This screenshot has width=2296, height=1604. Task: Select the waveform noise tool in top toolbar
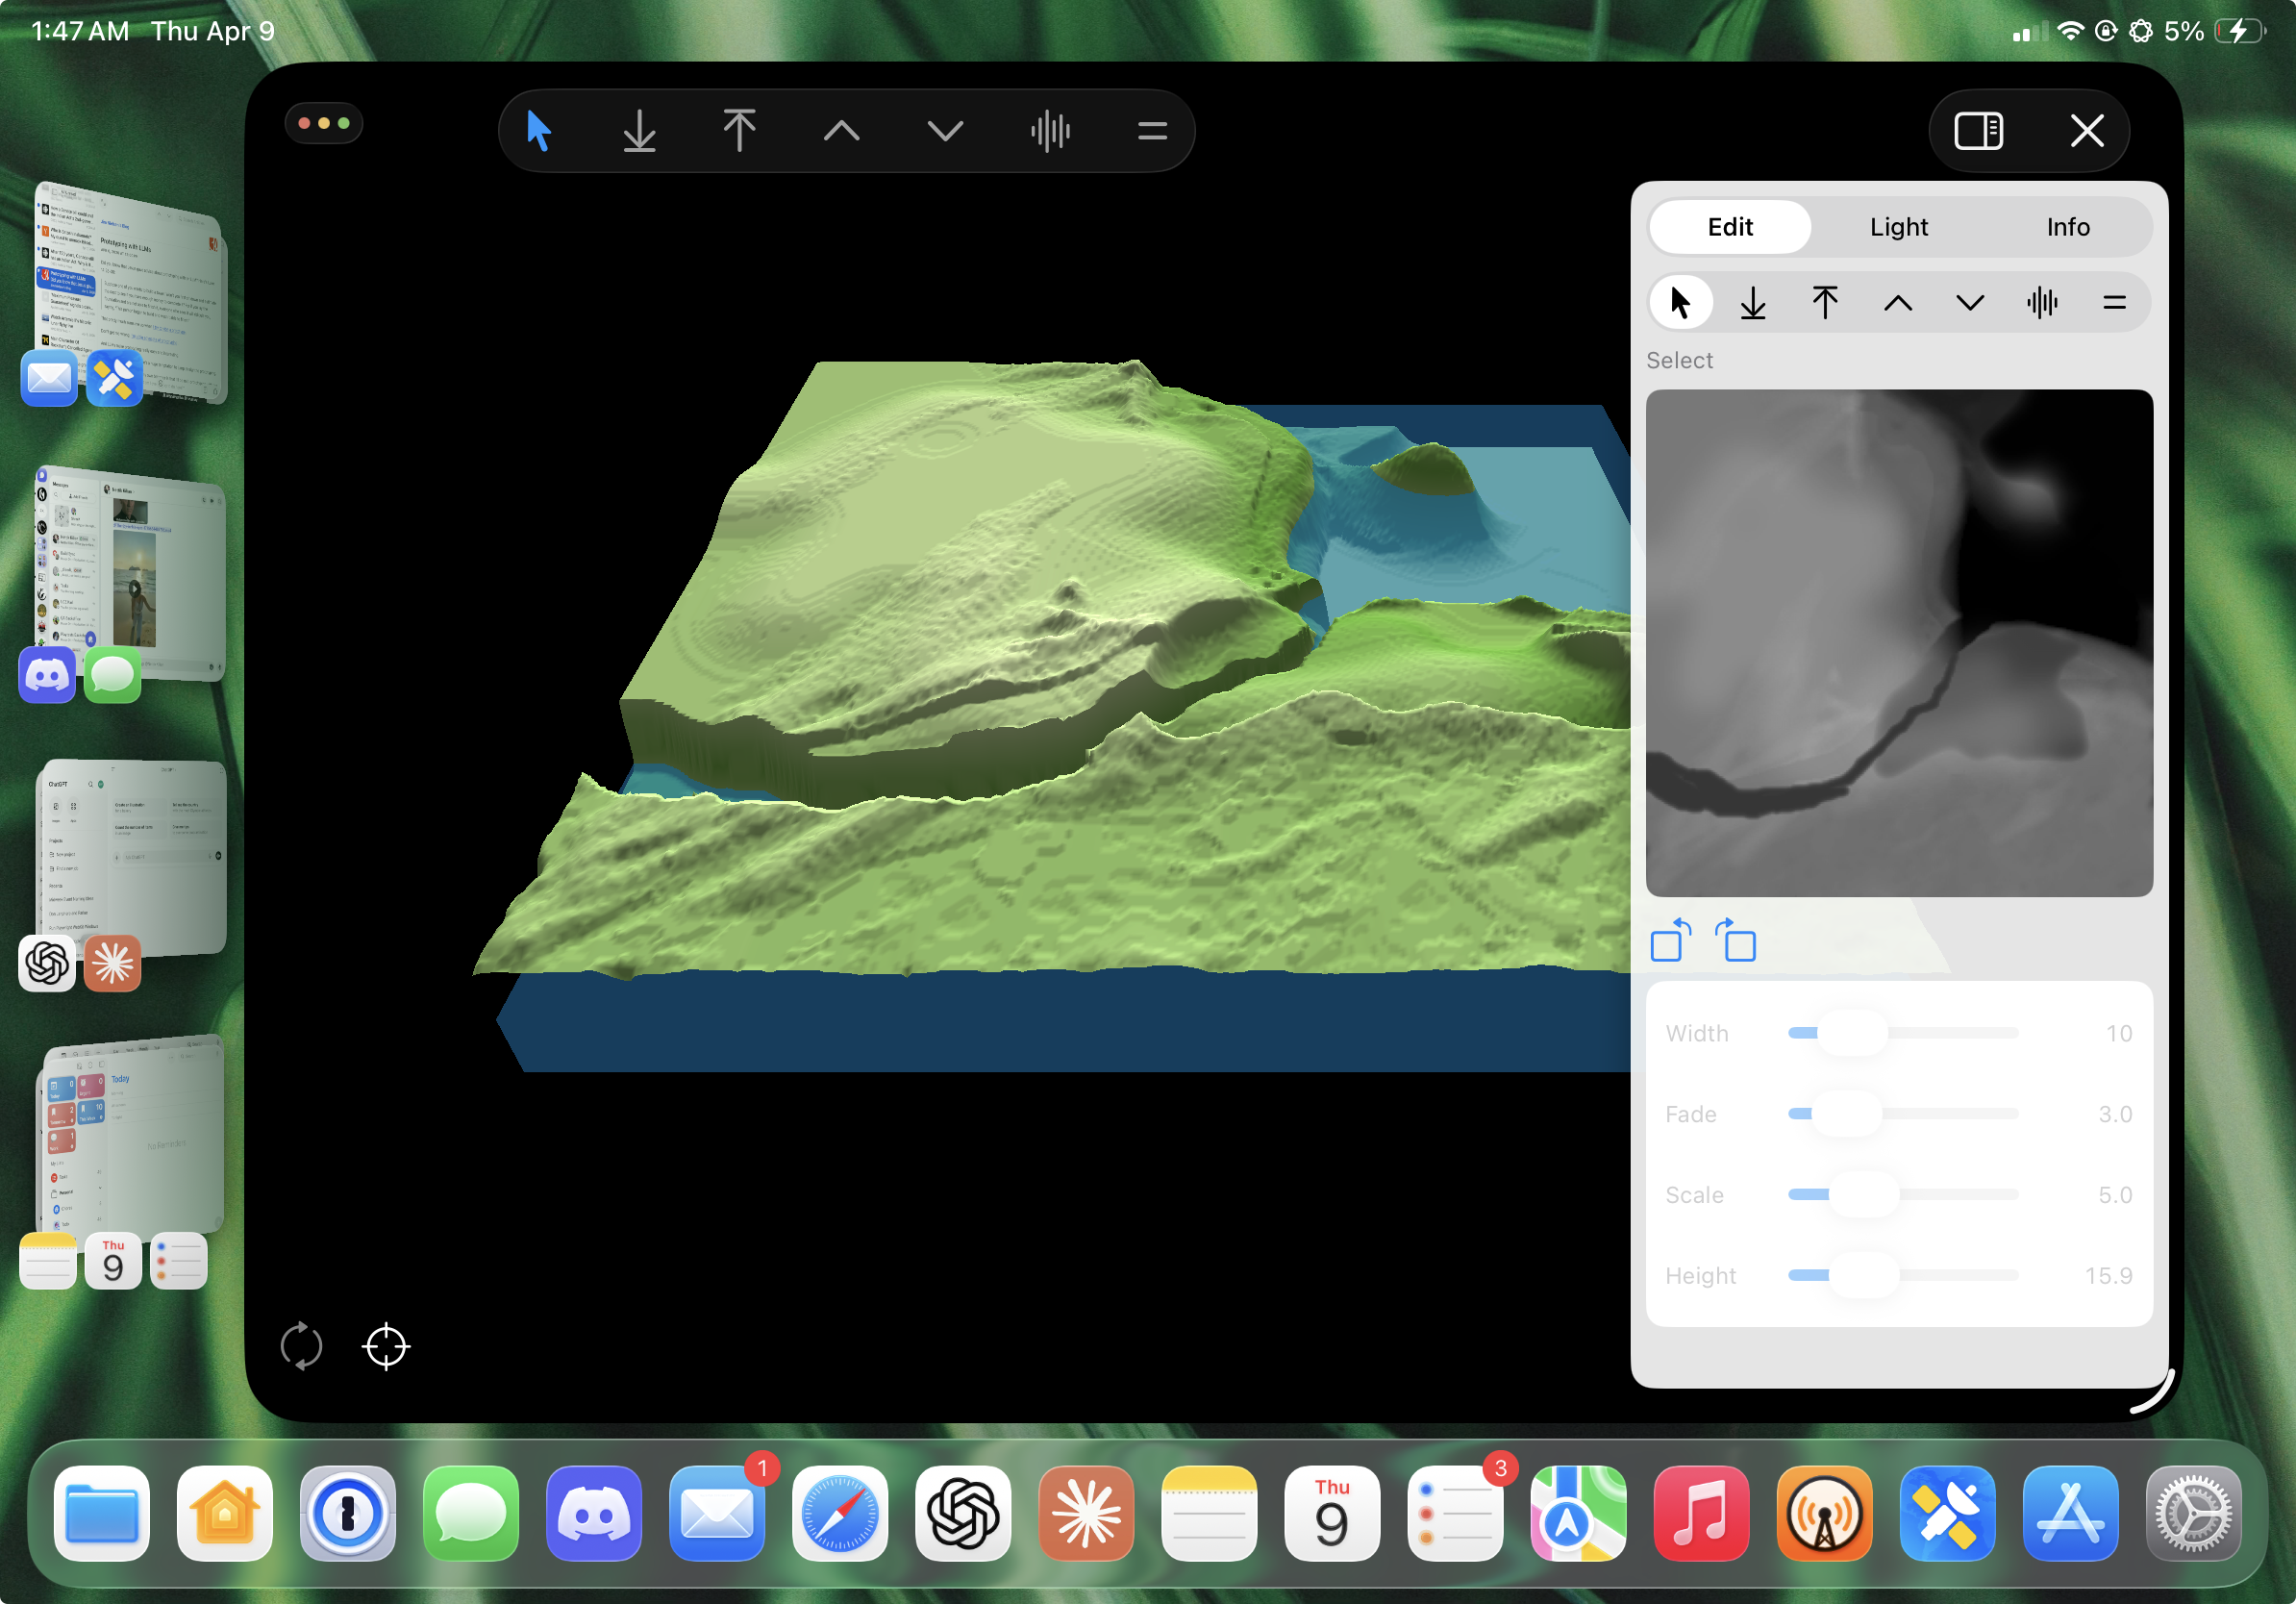[x=1050, y=131]
